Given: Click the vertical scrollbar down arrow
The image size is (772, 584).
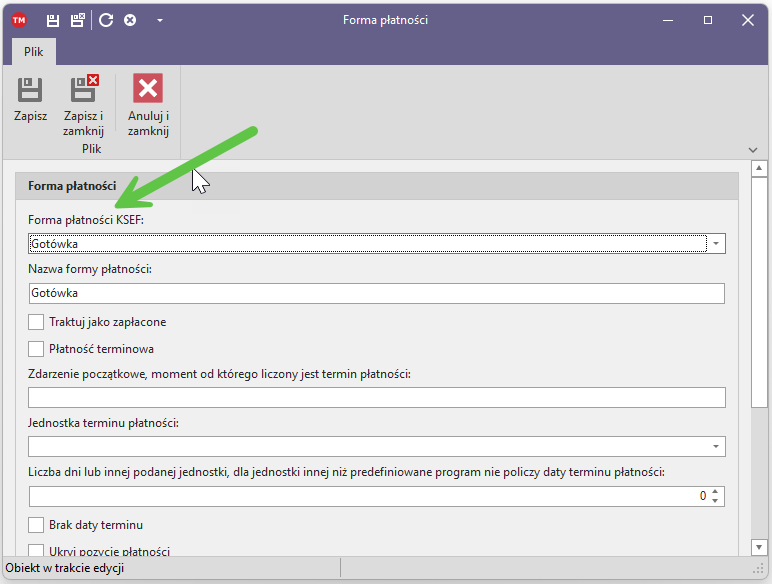Looking at the screenshot, I should [759, 547].
